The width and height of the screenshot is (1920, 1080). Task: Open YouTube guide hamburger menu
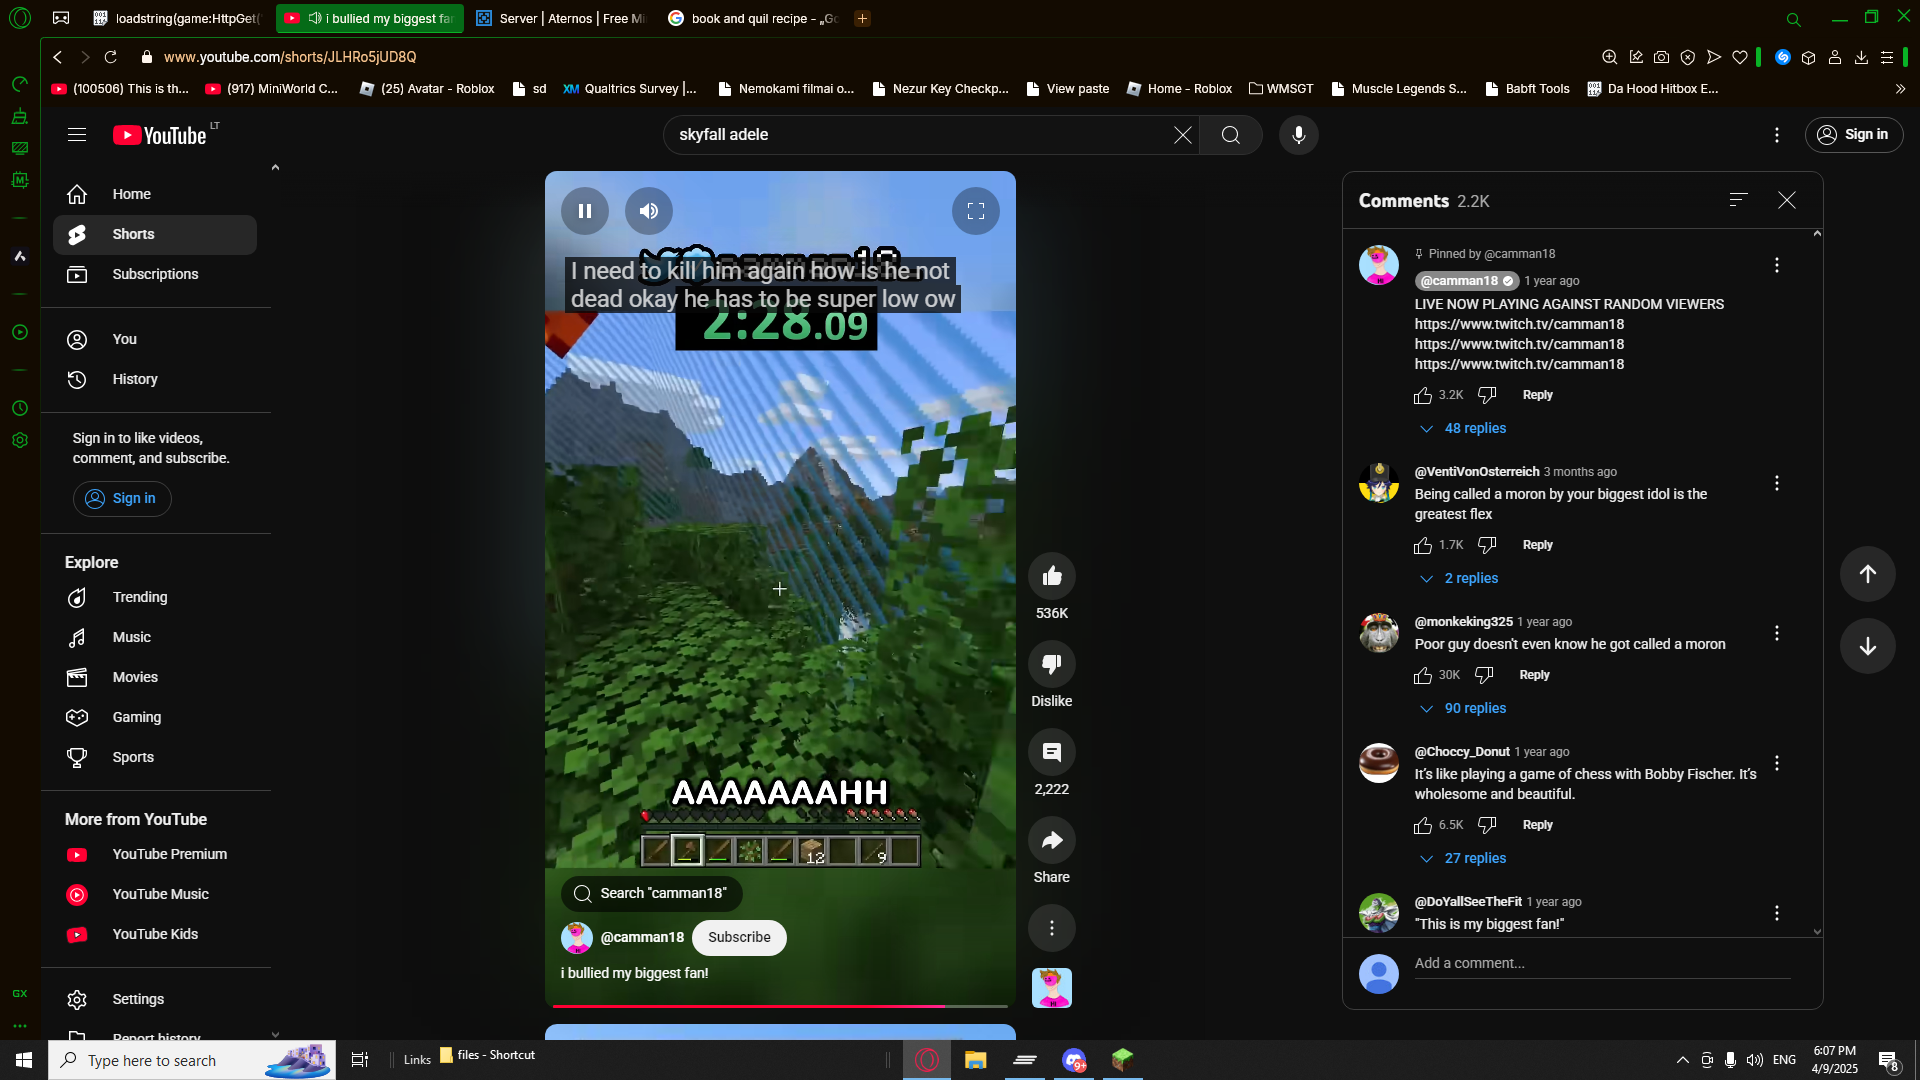77,135
